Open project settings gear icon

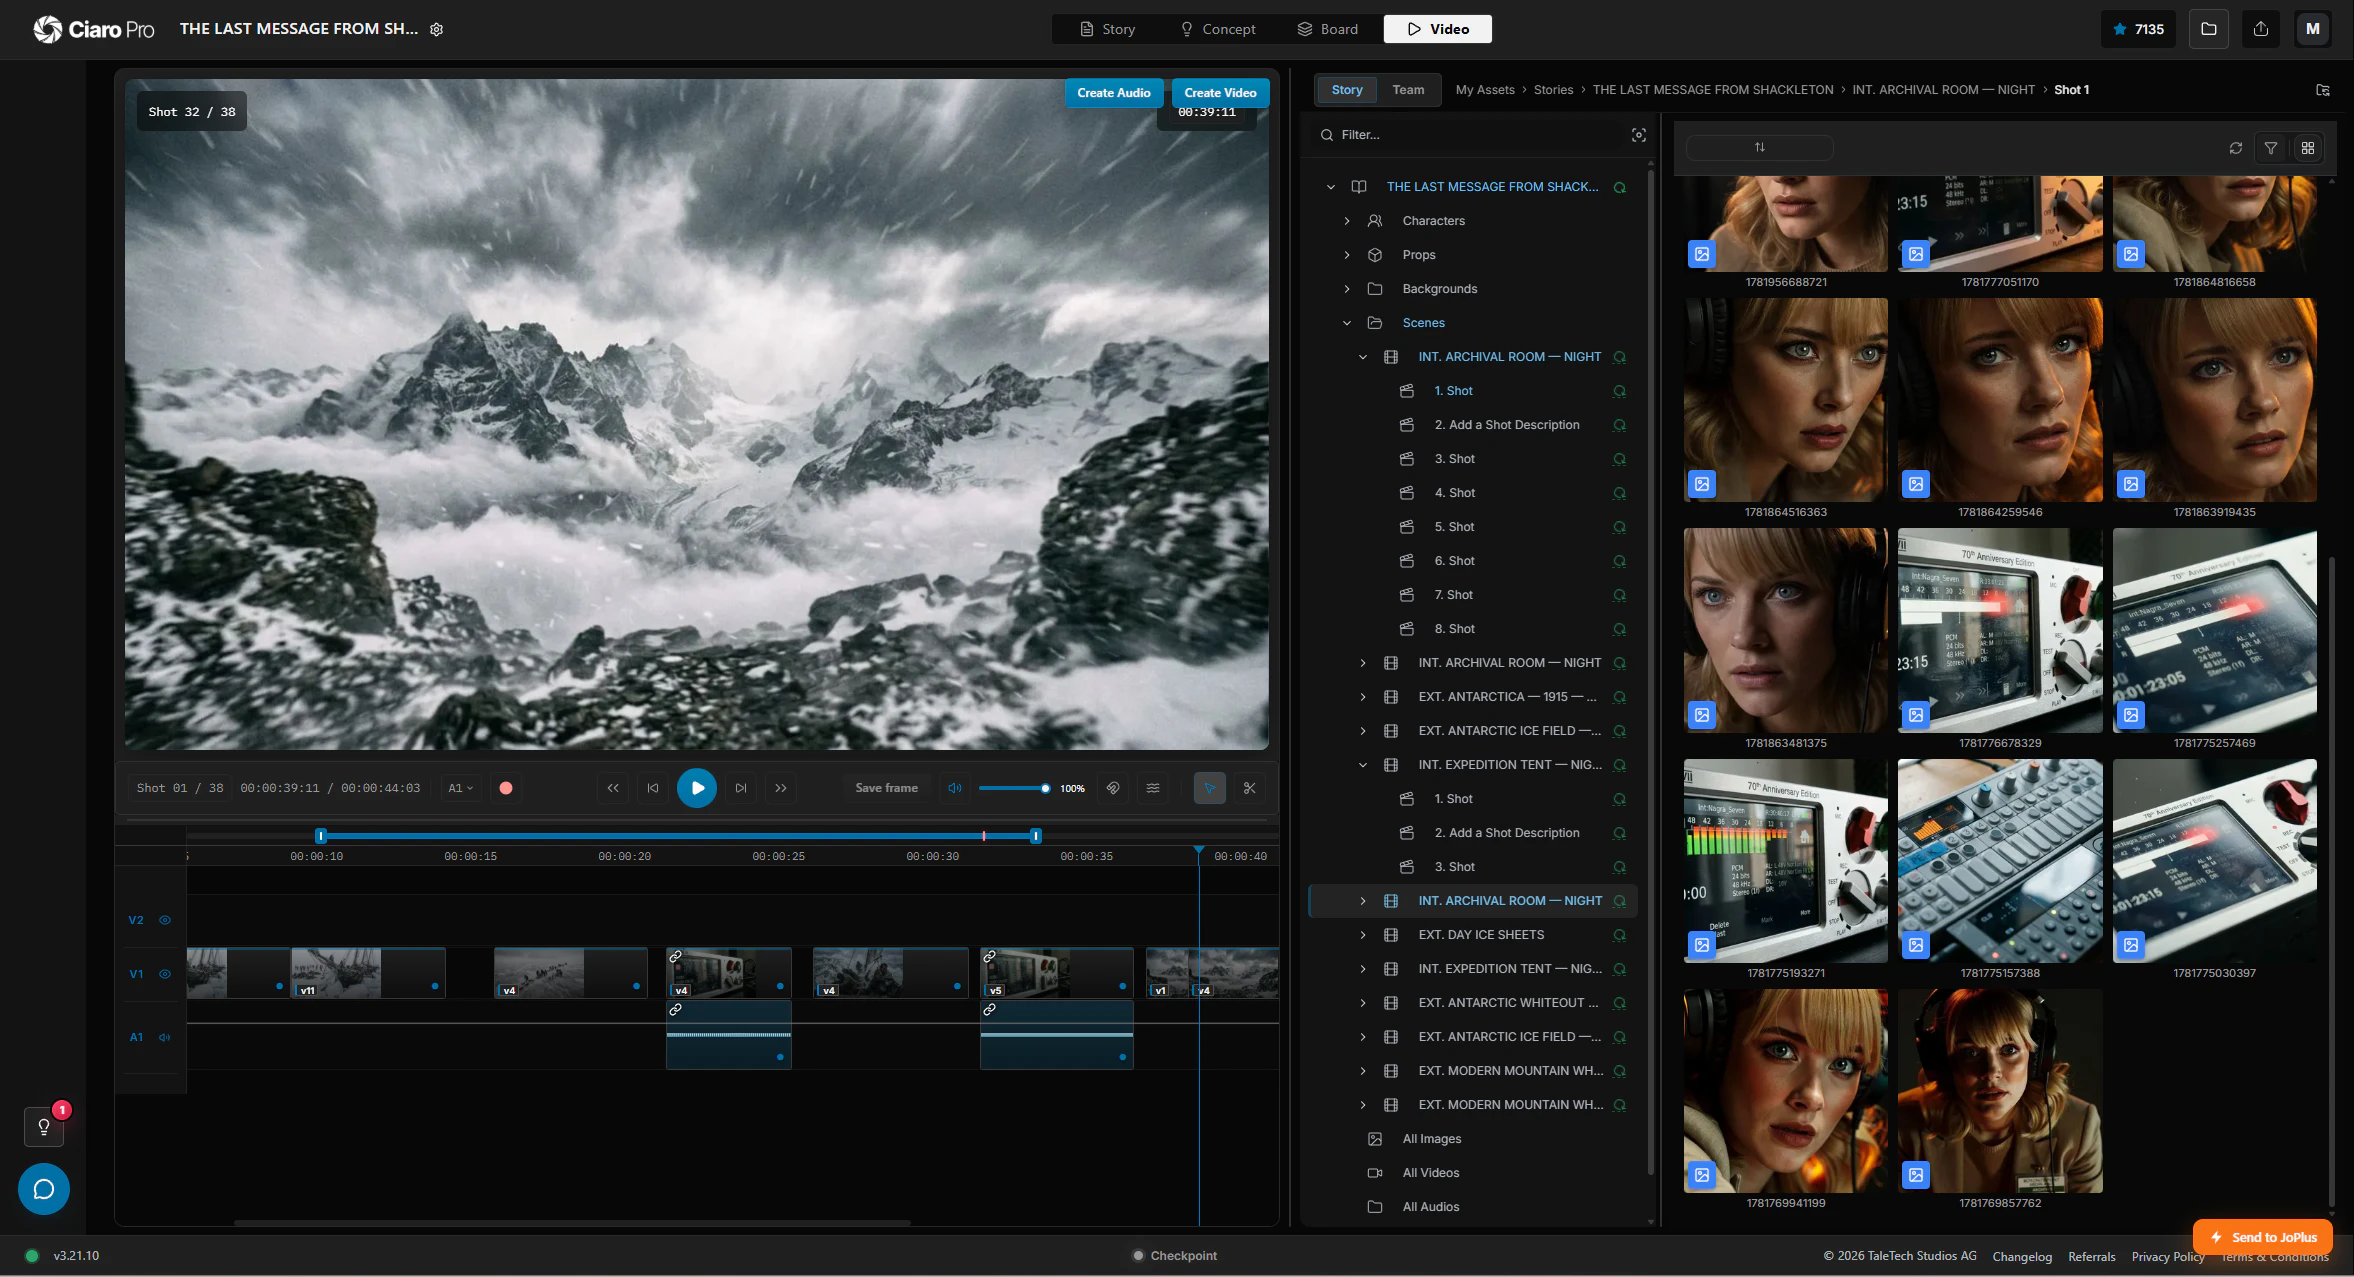(437, 29)
